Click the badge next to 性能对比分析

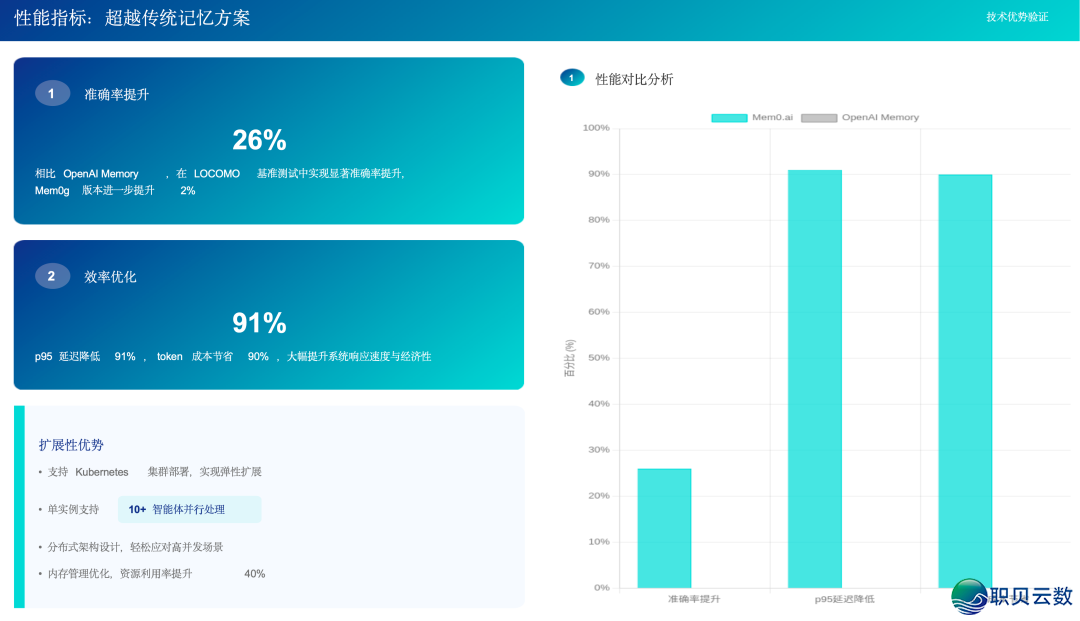[572, 78]
